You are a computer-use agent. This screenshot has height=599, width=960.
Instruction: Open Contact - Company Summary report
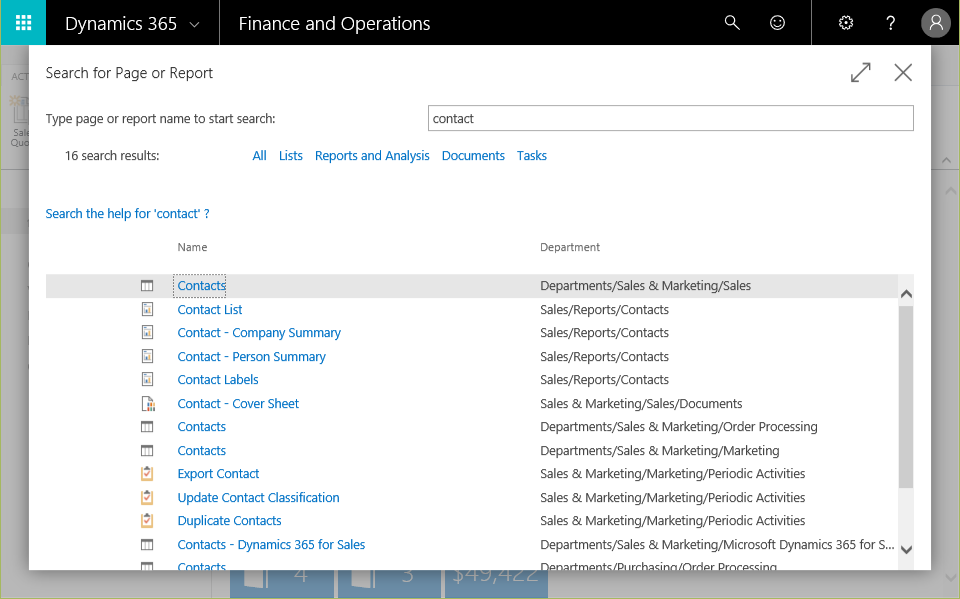259,333
